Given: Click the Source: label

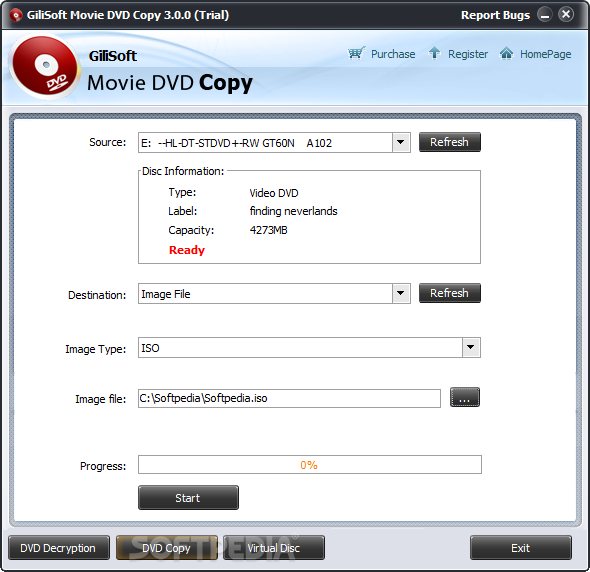Looking at the screenshot, I should [108, 142].
